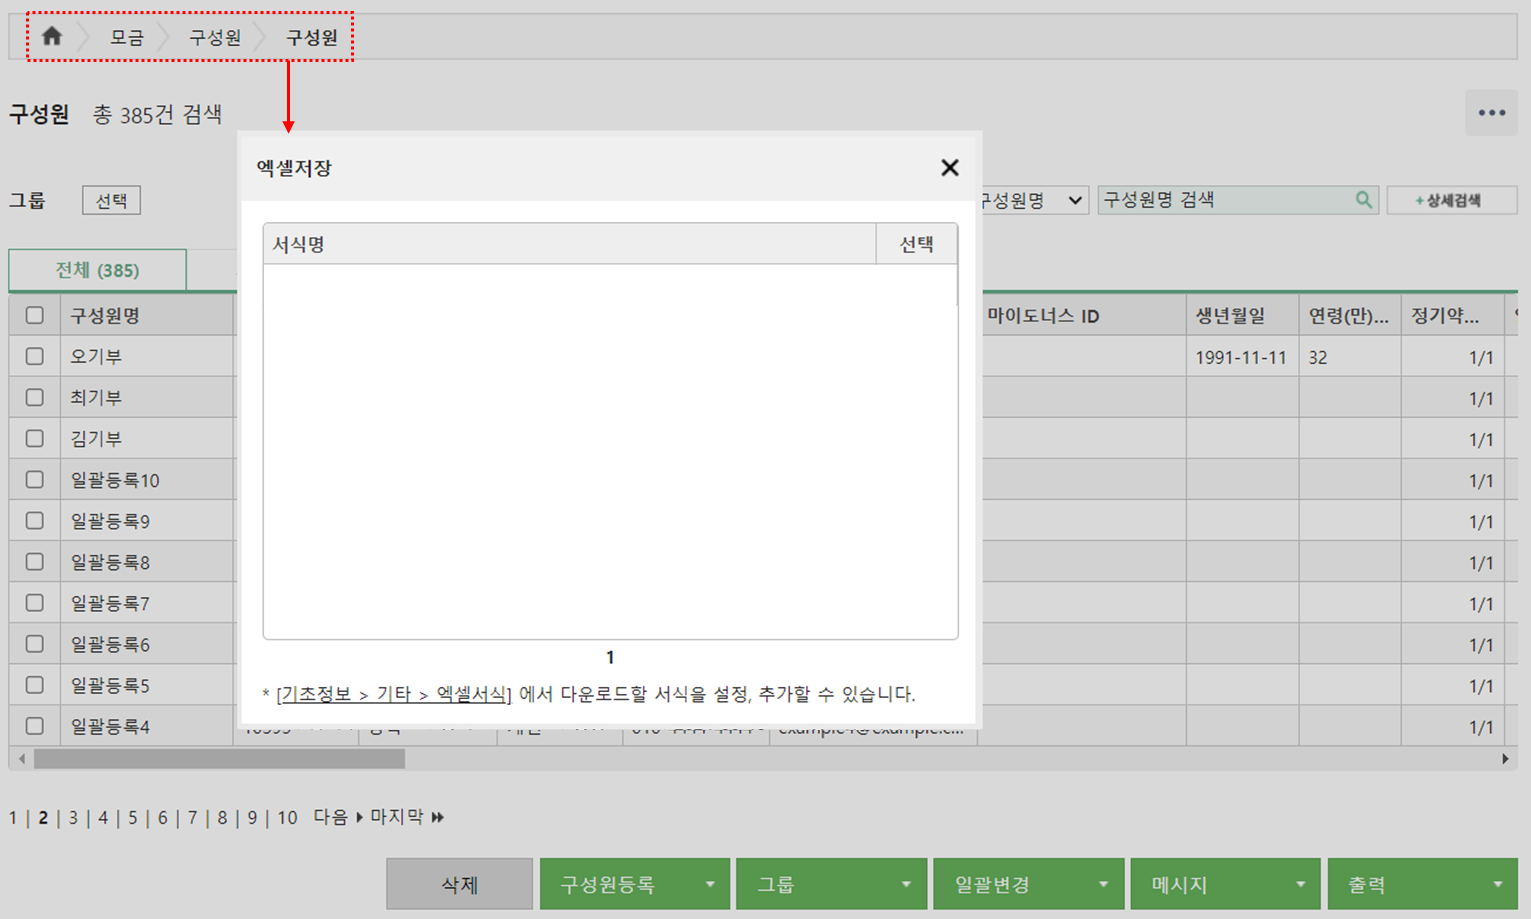This screenshot has width=1531, height=919.
Task: Go to 다음 page set
Action: tap(337, 817)
